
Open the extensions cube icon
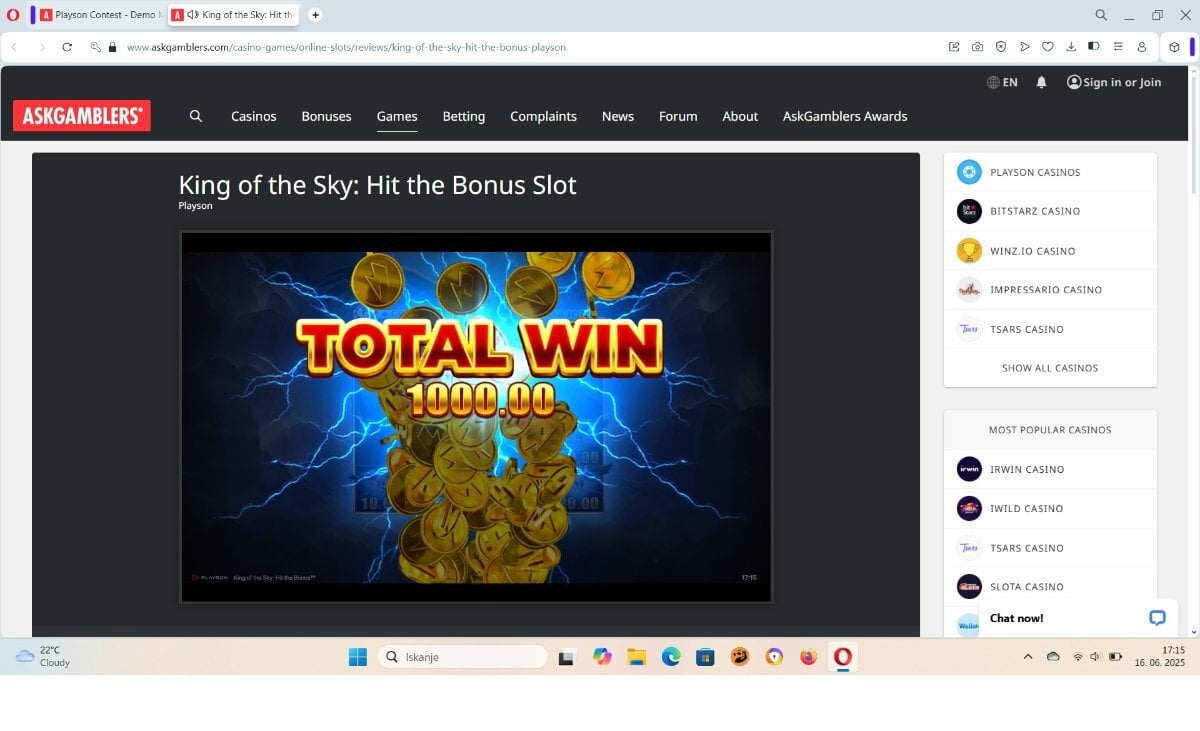coord(1174,47)
